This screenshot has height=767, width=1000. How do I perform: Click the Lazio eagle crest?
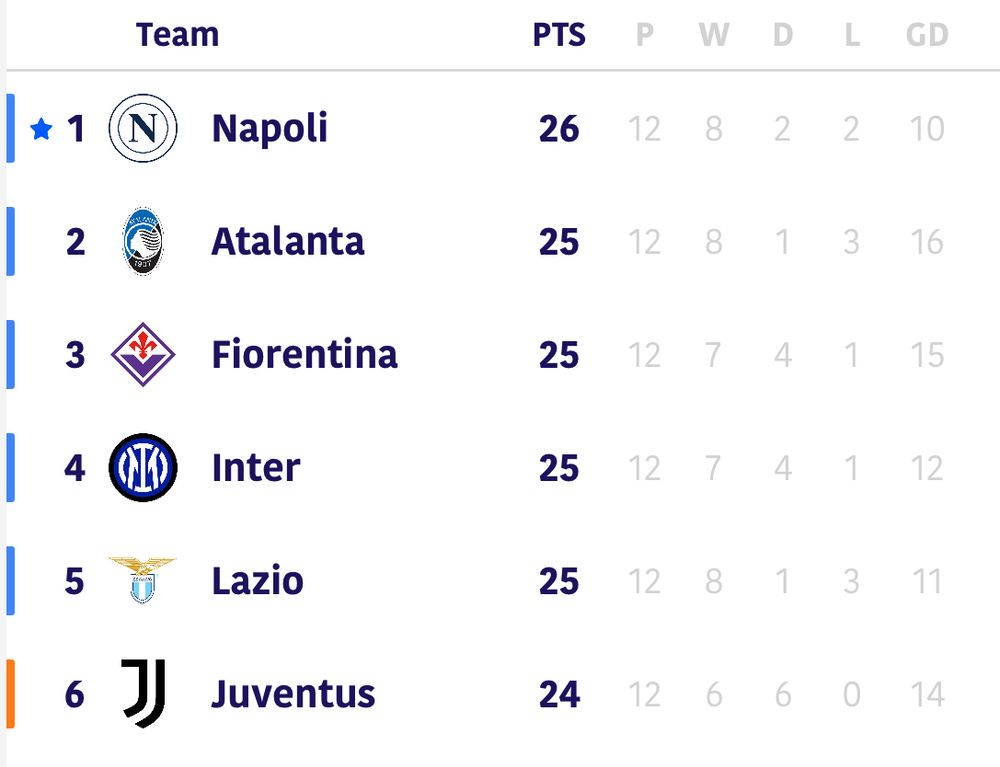click(x=143, y=580)
